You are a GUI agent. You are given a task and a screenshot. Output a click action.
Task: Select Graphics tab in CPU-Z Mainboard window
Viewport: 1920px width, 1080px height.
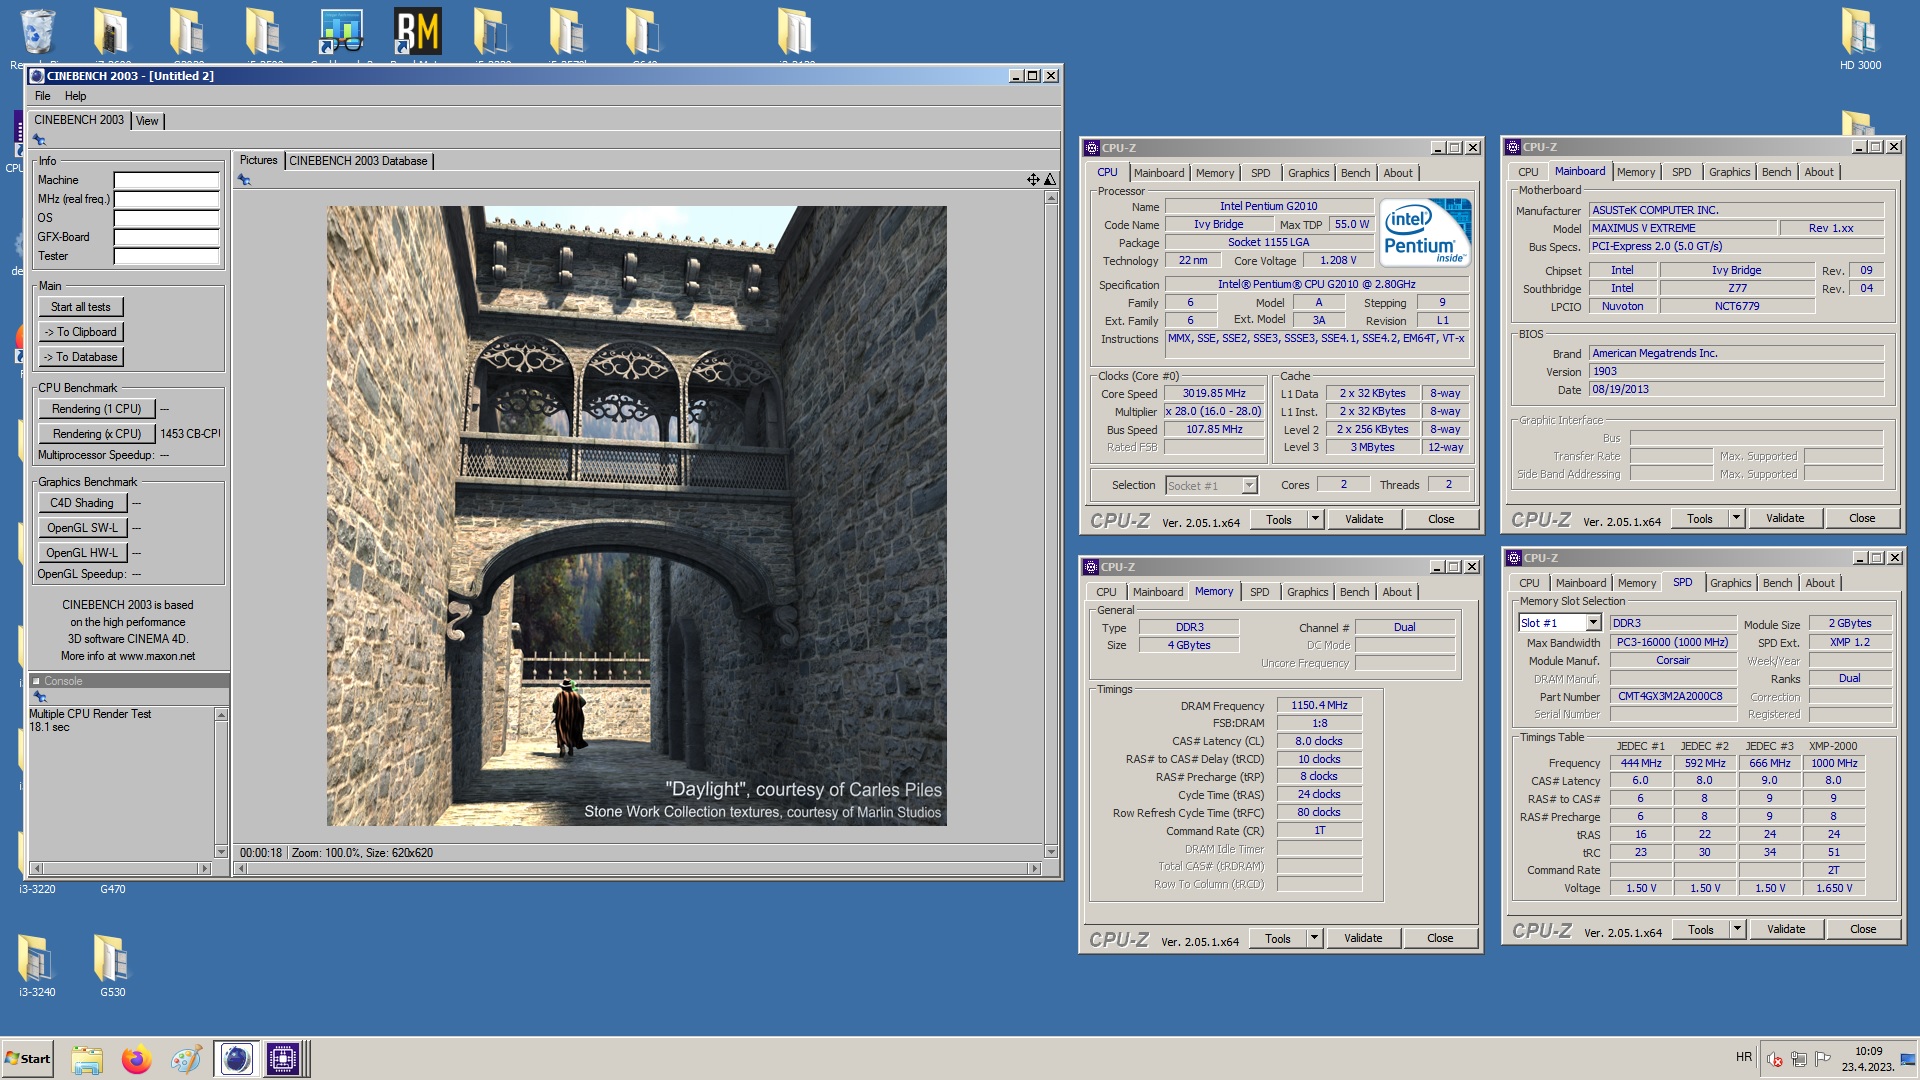[x=1729, y=172]
